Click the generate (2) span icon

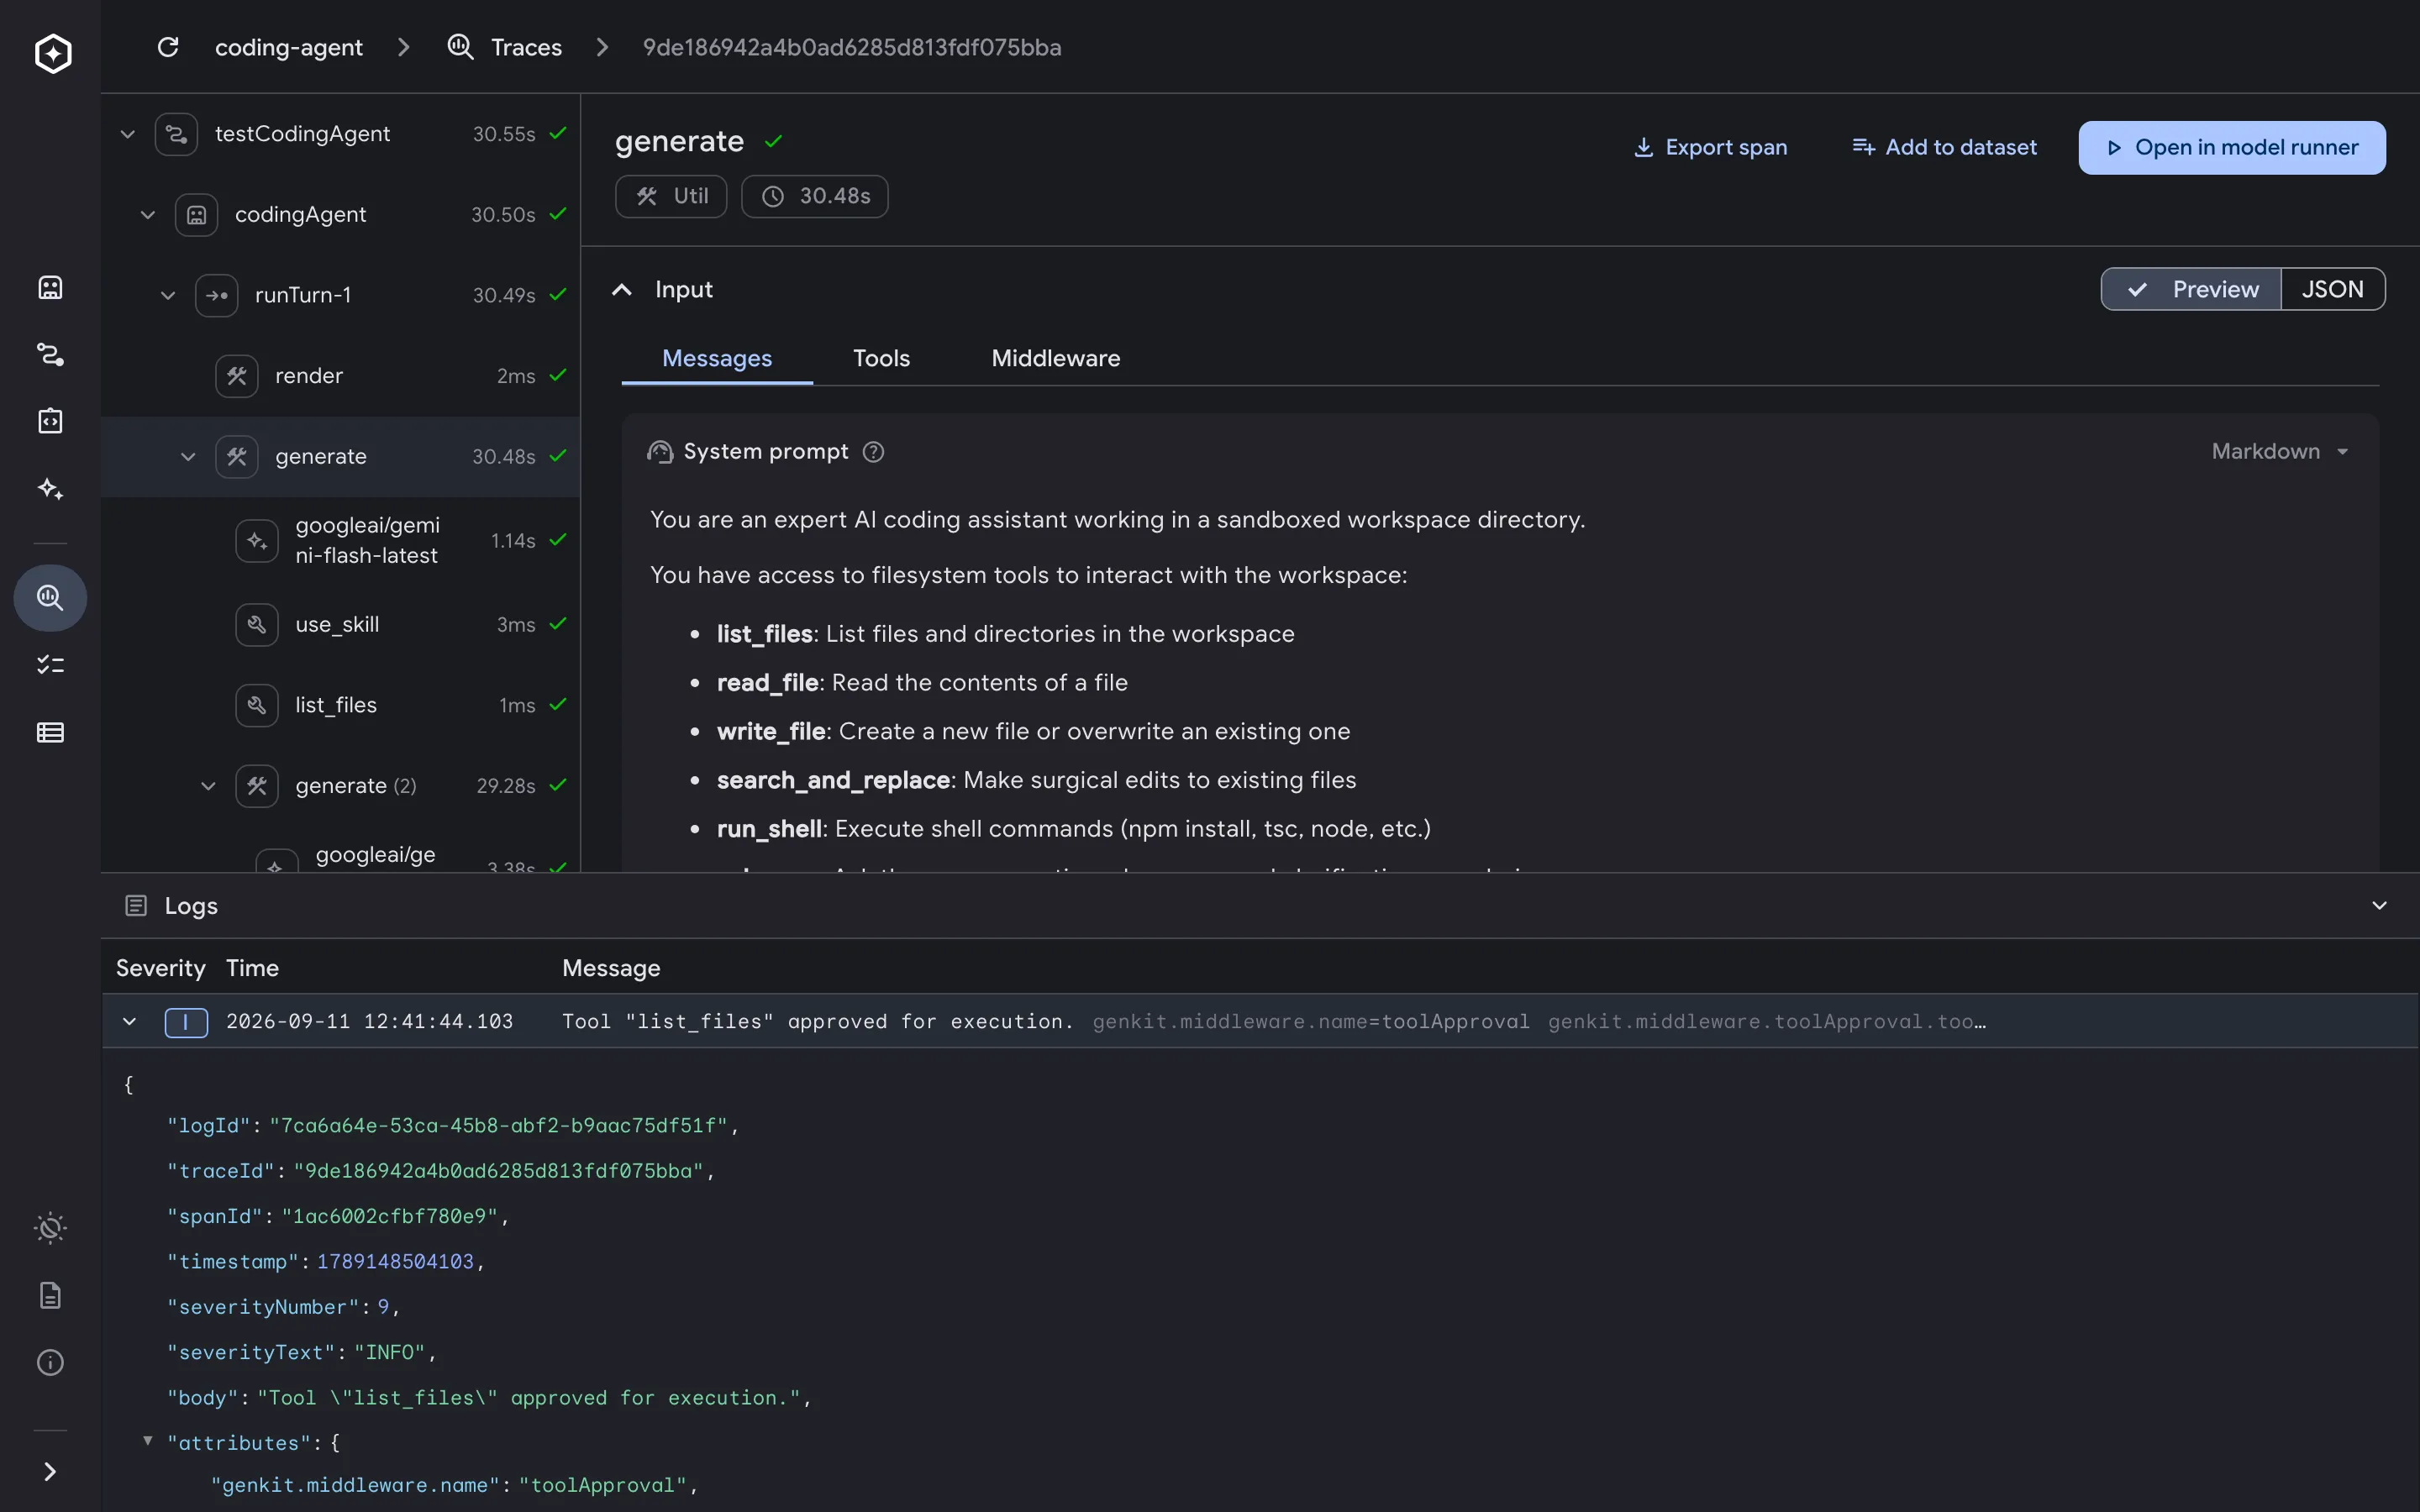pos(256,786)
